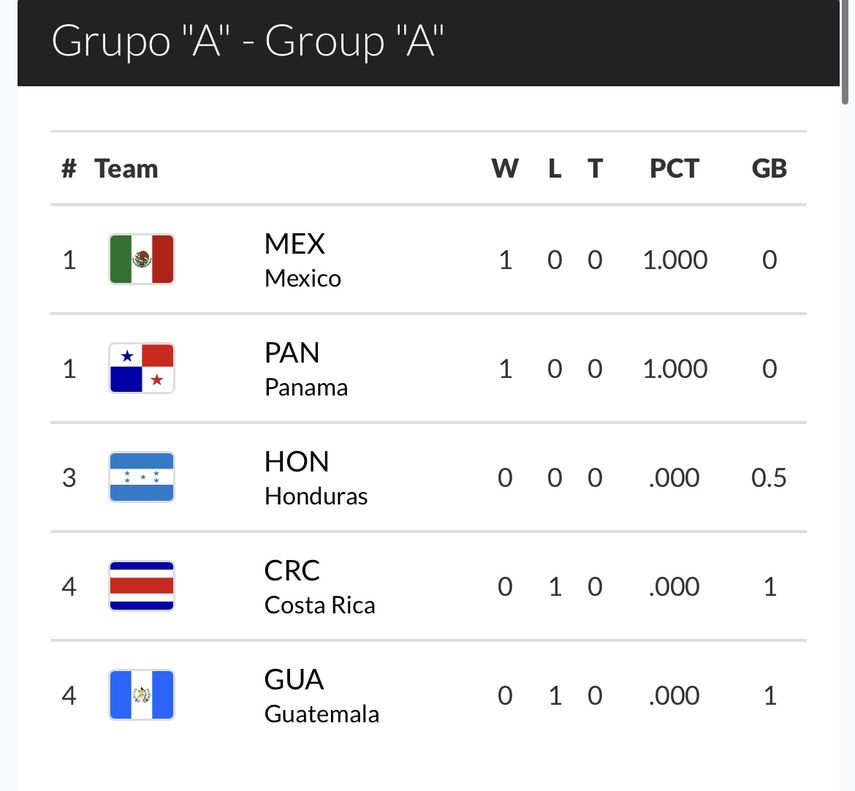This screenshot has height=791, width=855.
Task: Click Honduras 0.5 games-behind value
Action: [769, 478]
